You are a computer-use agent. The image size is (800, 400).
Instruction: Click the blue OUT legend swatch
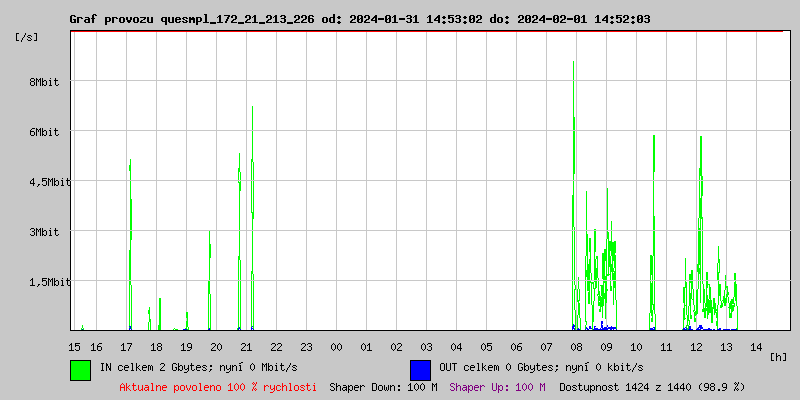(420, 369)
